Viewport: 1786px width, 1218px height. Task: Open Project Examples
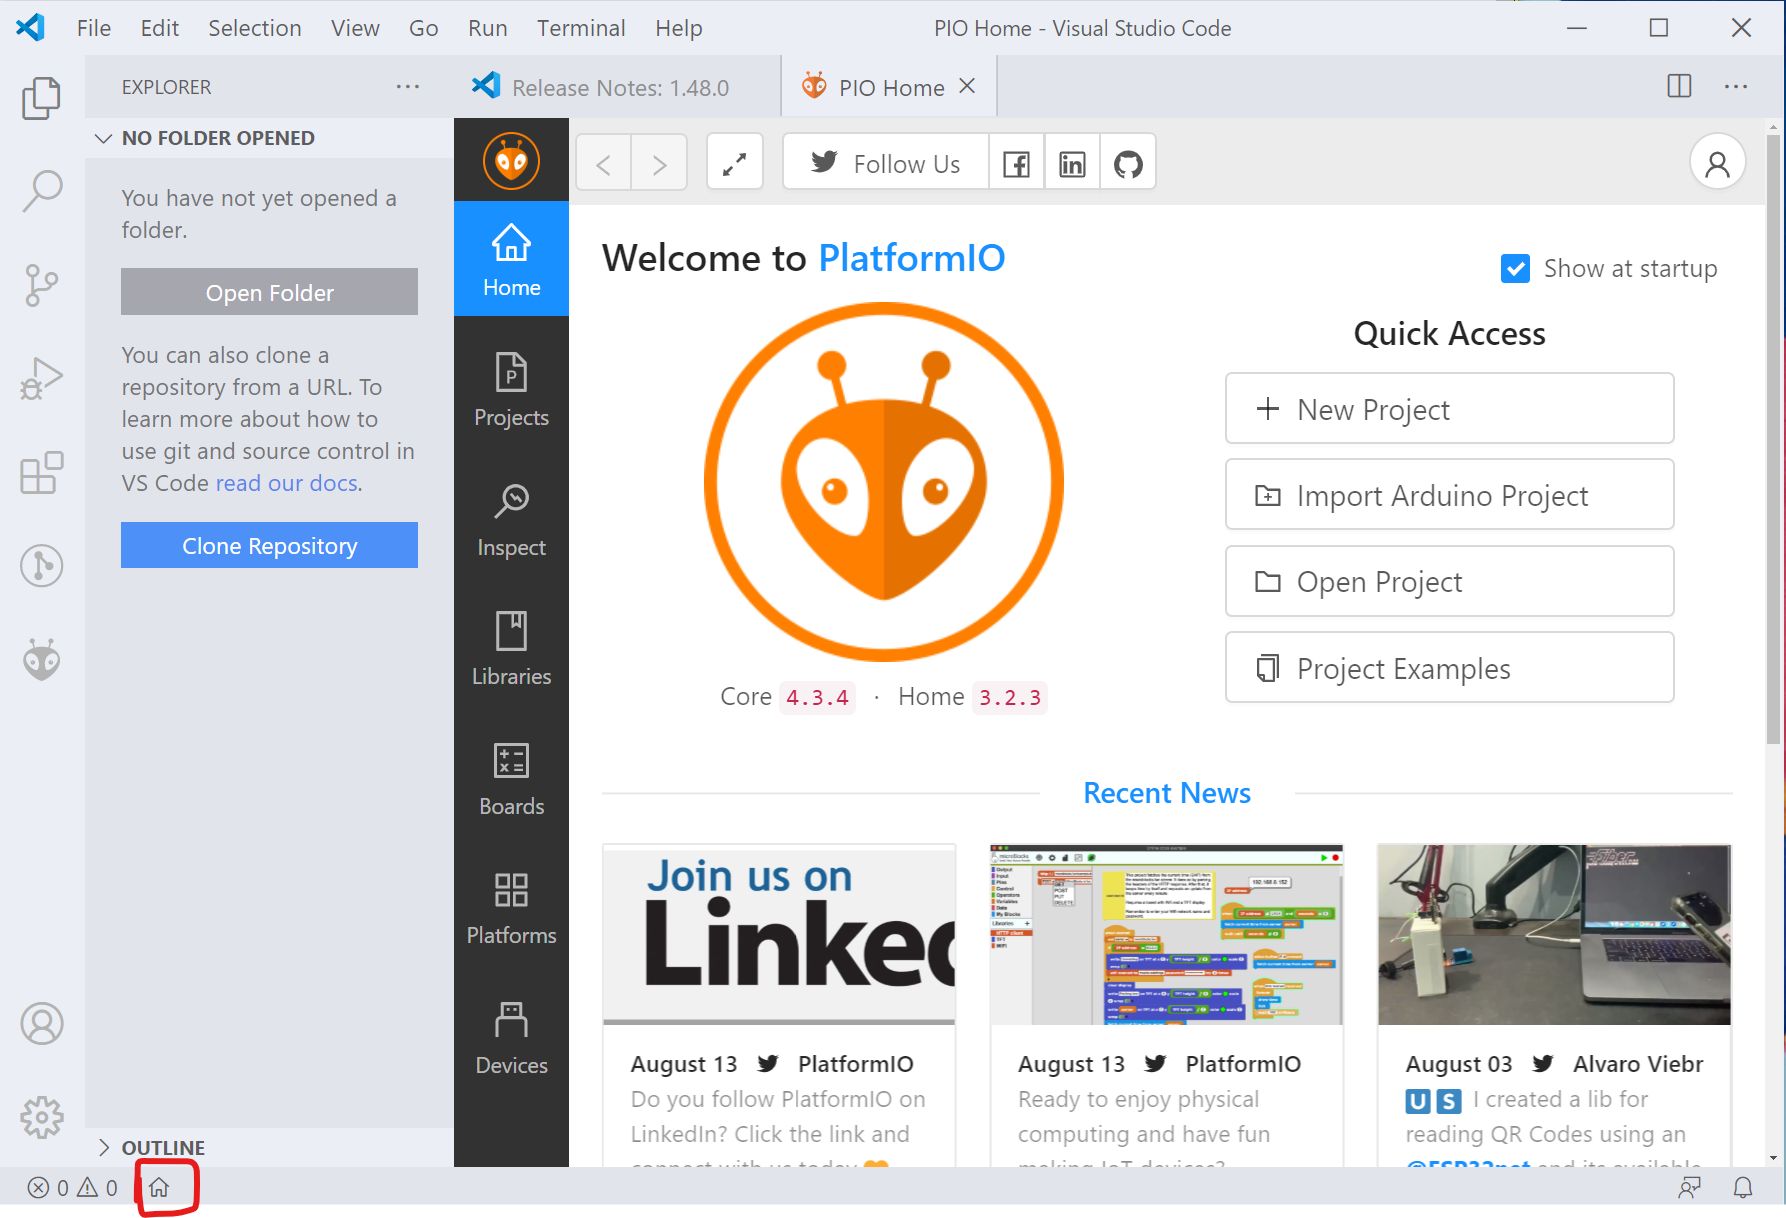click(x=1449, y=668)
